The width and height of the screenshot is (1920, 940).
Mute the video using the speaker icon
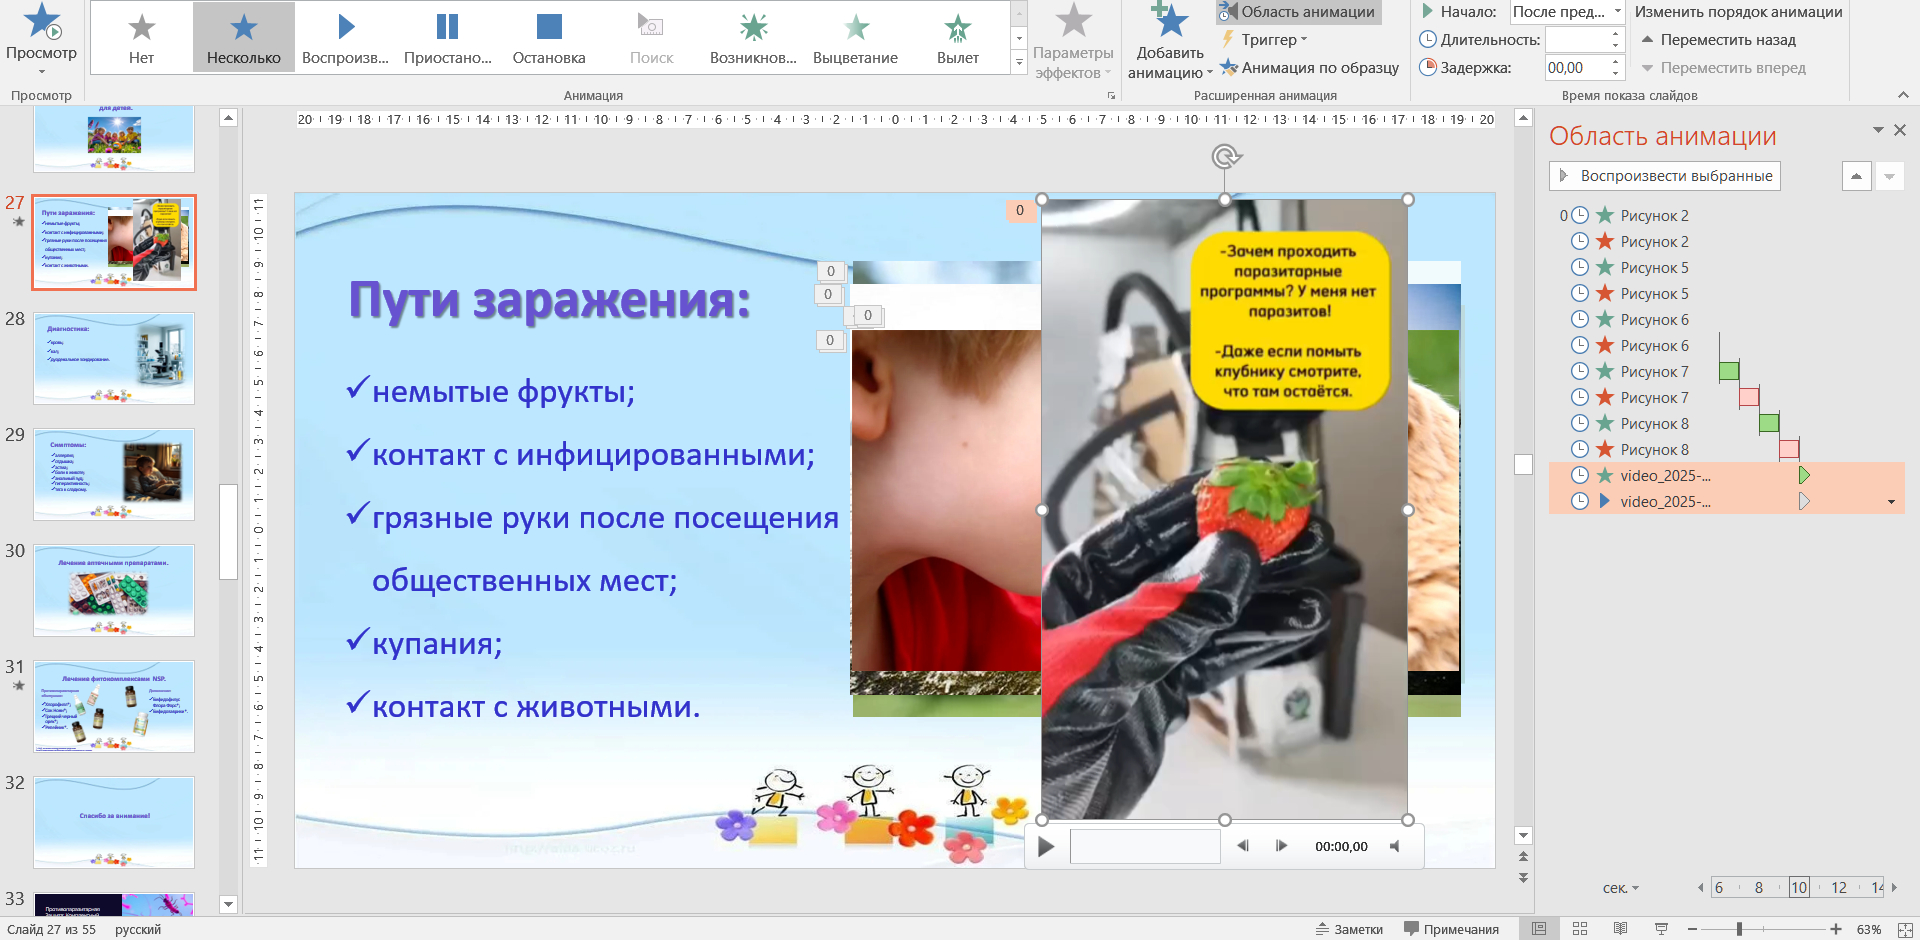click(x=1394, y=845)
